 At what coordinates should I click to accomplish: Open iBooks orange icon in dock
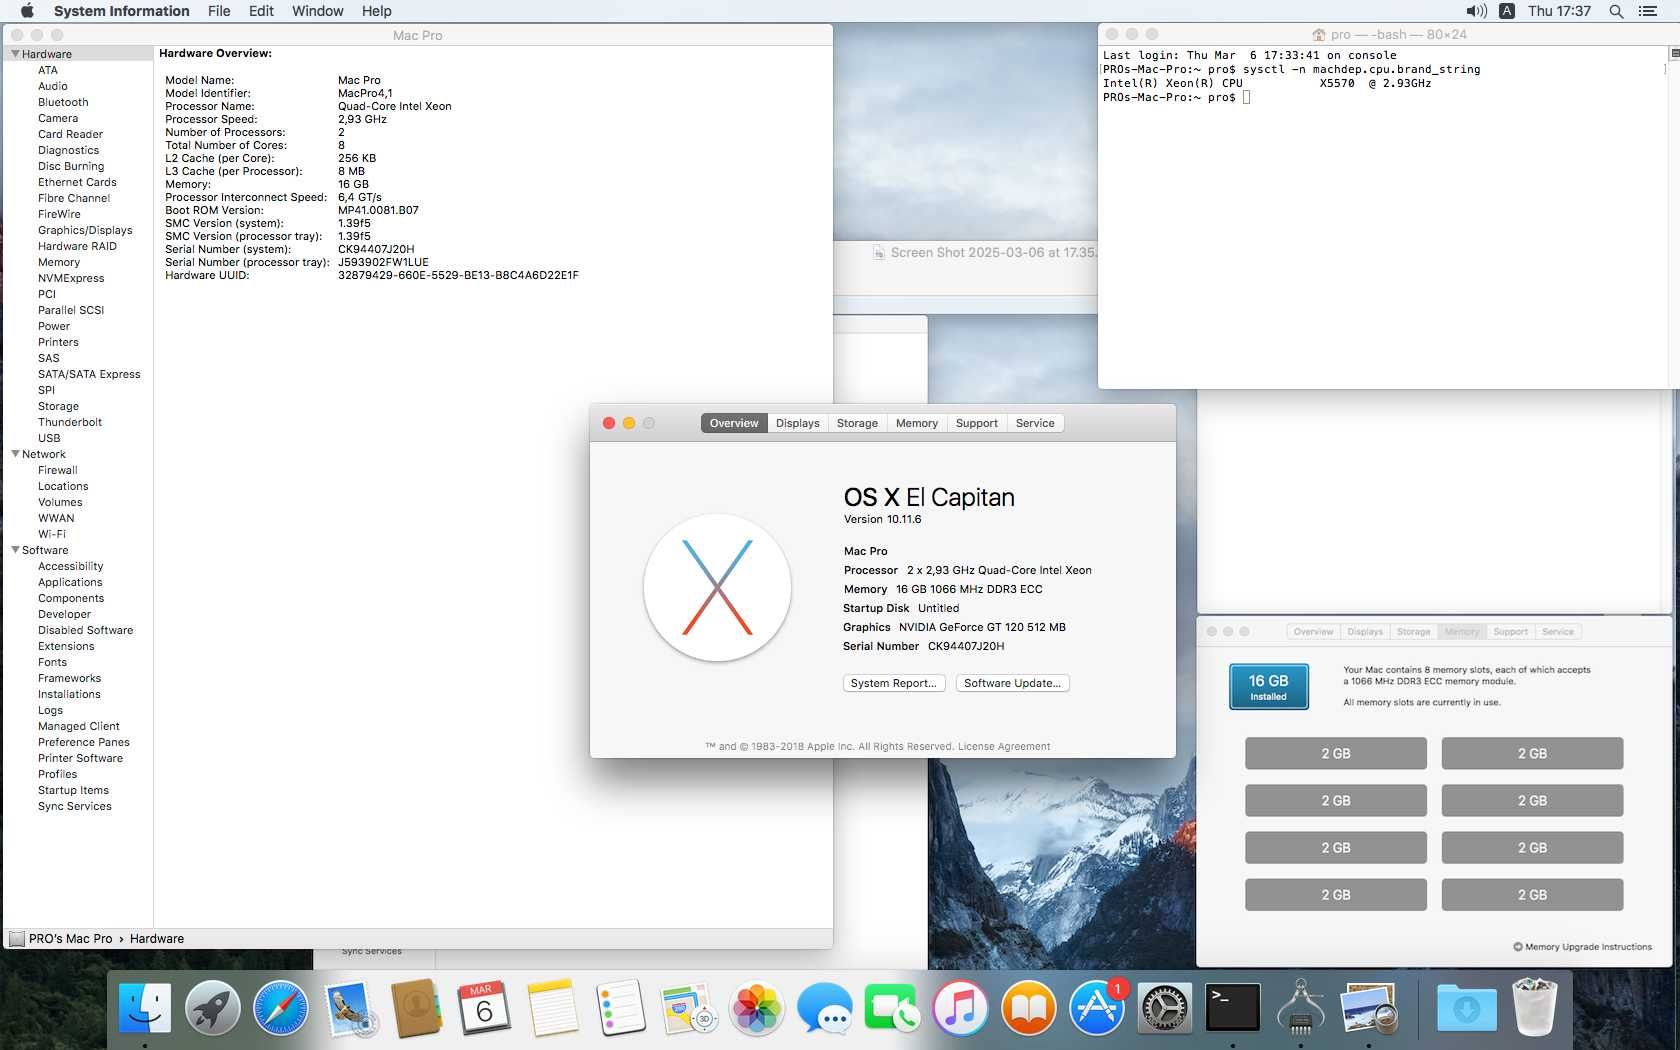(1029, 1007)
